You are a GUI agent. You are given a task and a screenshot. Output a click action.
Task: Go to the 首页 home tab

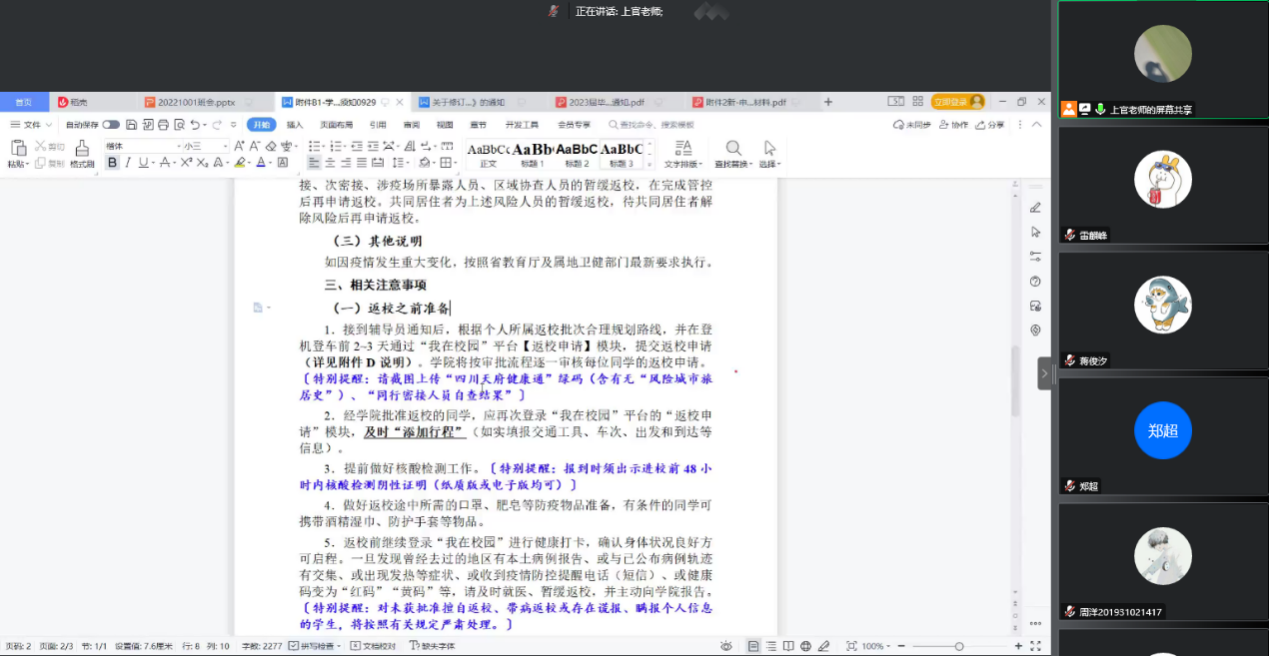(23, 102)
